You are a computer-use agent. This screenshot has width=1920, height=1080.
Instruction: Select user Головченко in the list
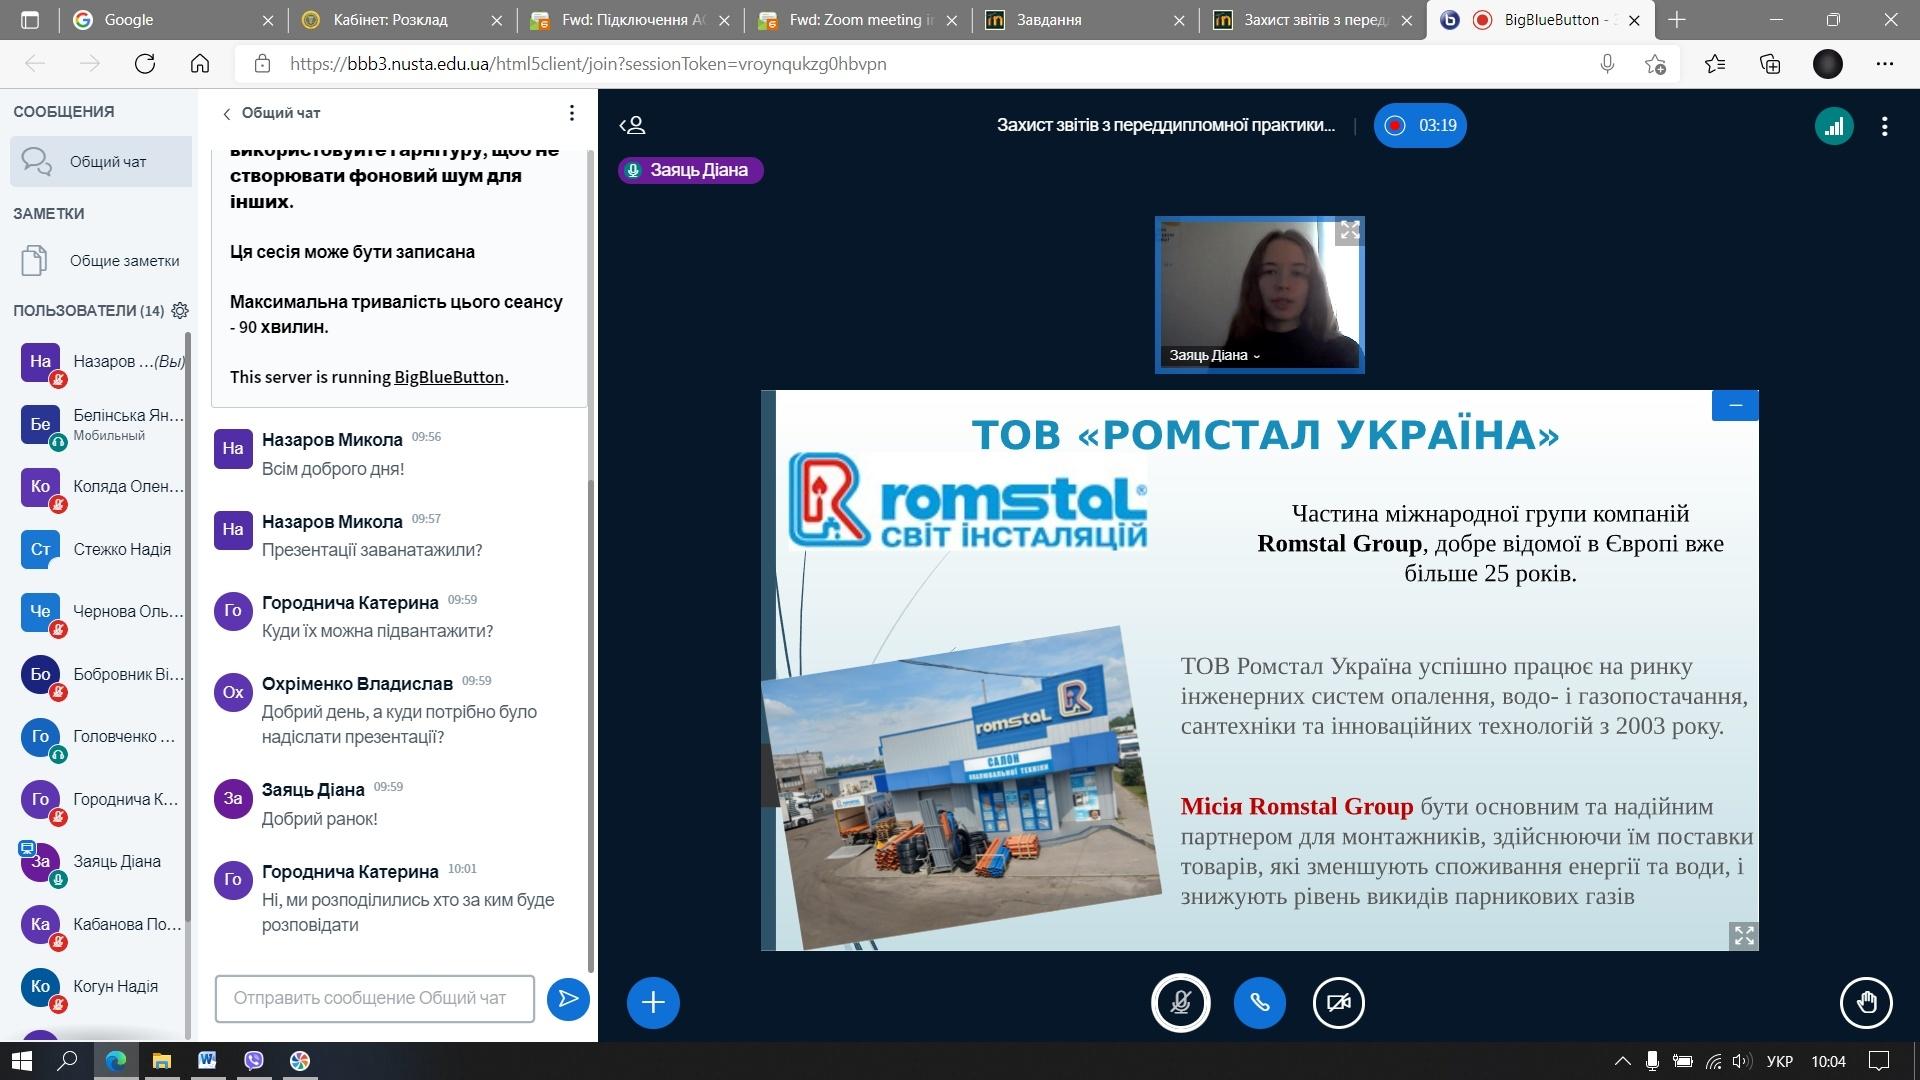tap(101, 737)
